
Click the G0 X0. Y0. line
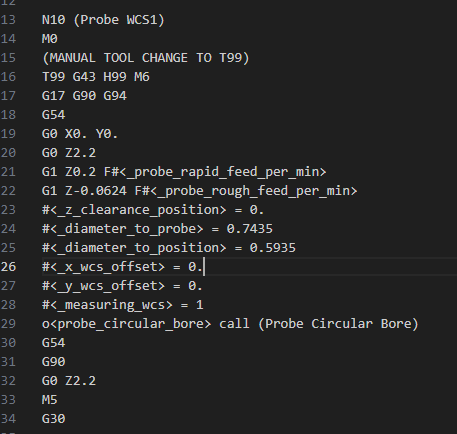tap(80, 134)
